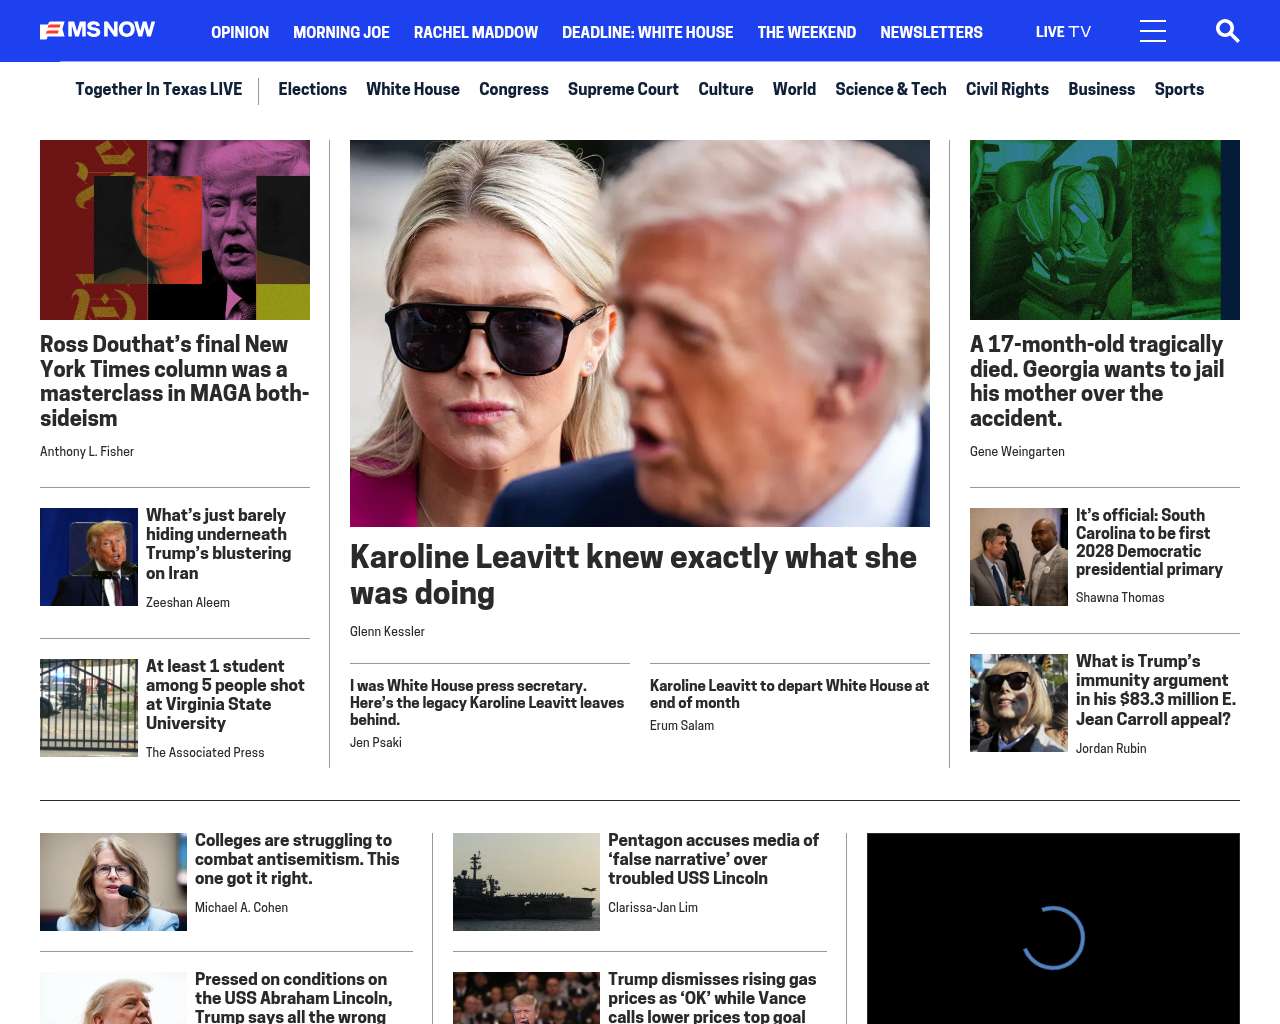View author Jen Psaki

(x=376, y=743)
